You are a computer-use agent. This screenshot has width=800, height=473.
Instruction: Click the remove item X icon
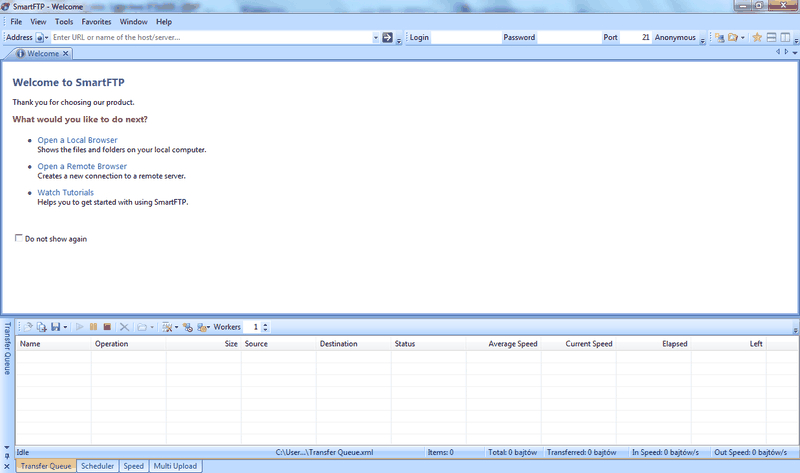coord(124,327)
